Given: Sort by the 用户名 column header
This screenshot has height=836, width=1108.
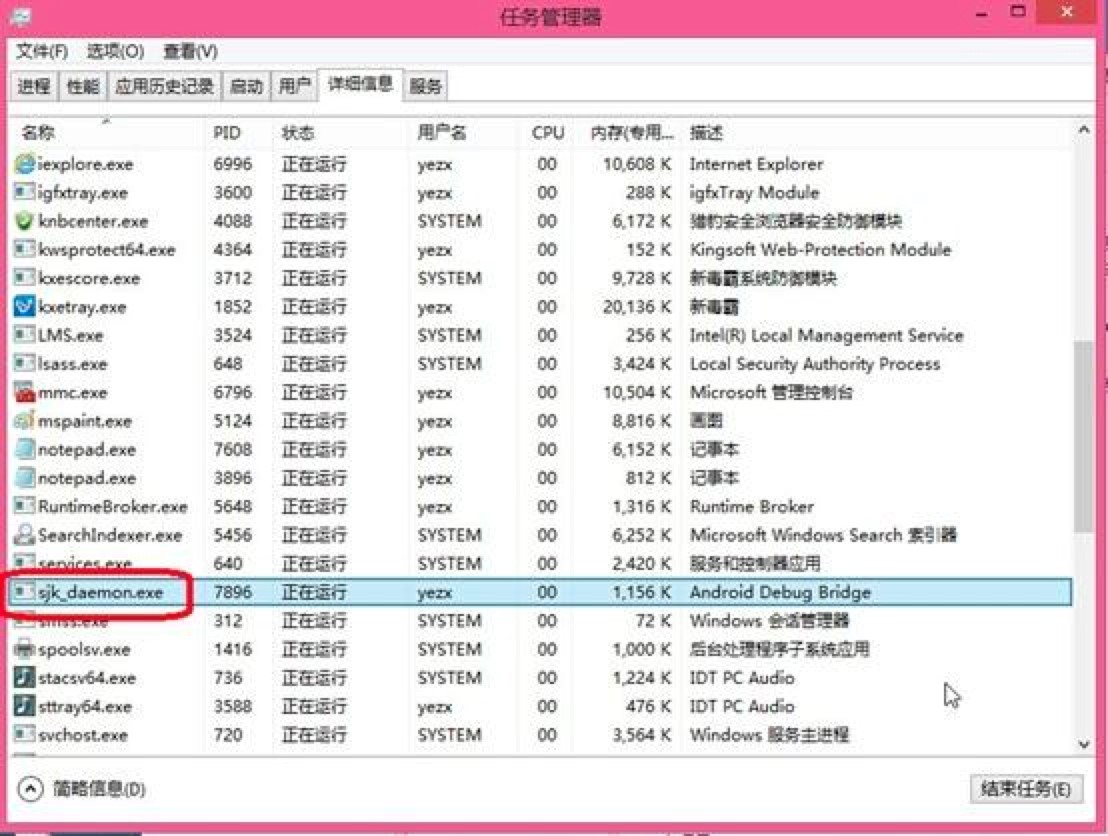Looking at the screenshot, I should coord(464,132).
